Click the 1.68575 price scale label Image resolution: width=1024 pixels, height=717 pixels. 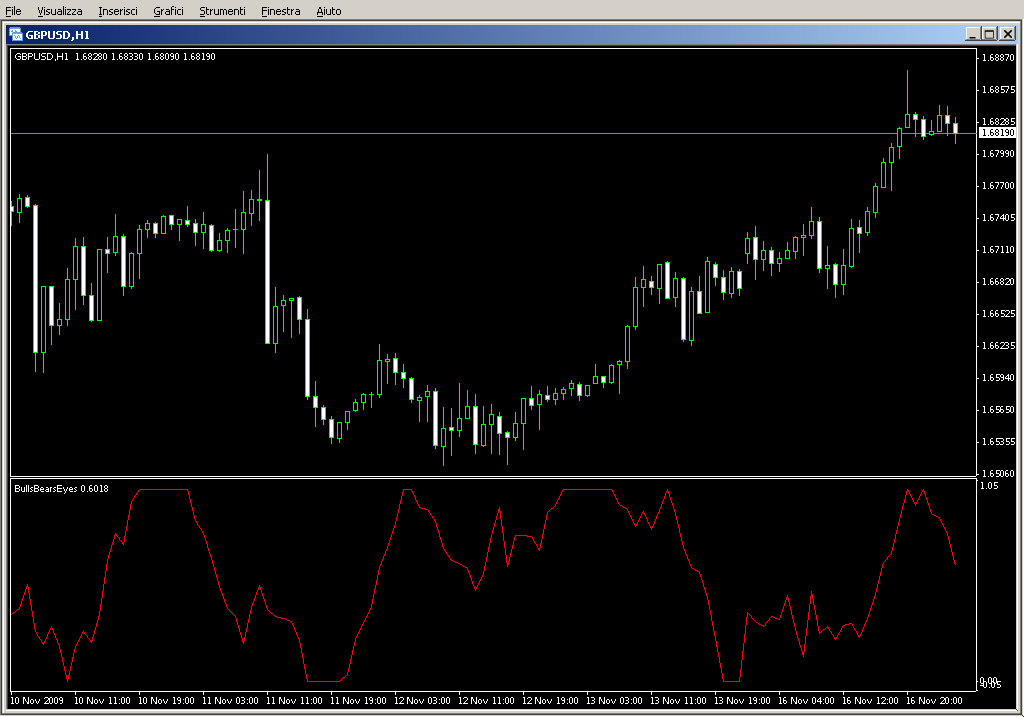(x=999, y=89)
